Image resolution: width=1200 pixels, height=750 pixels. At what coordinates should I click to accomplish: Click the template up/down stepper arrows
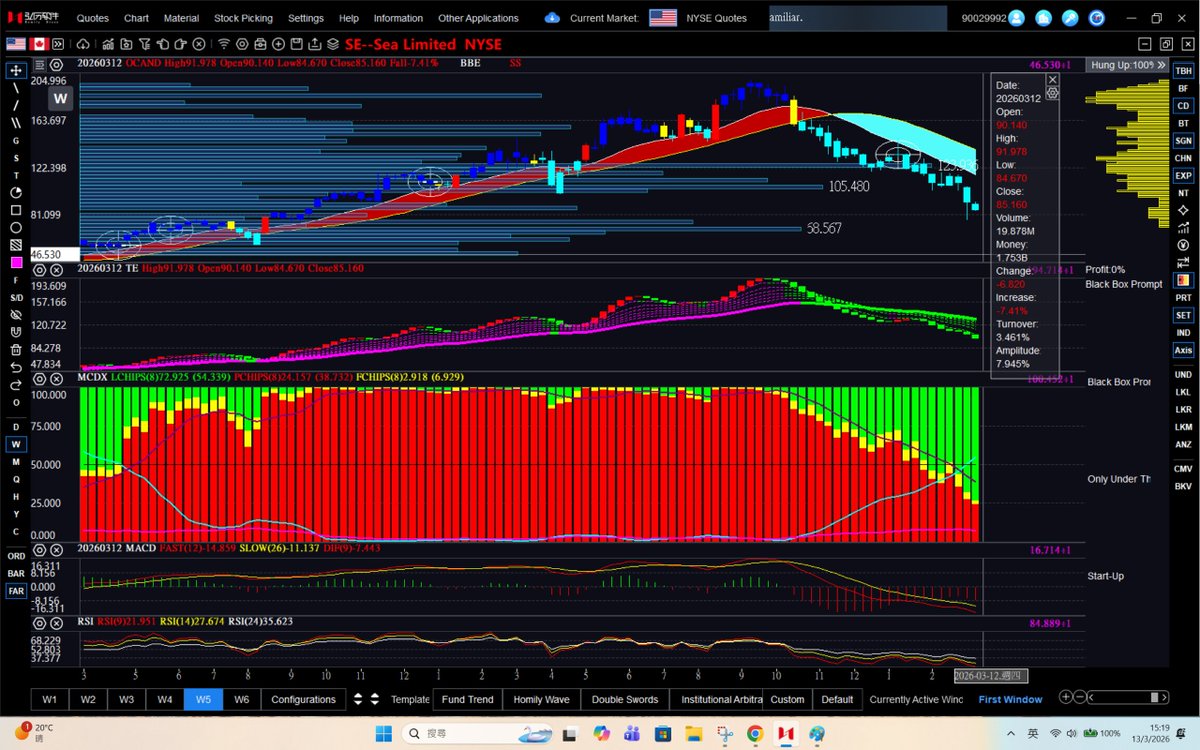[x=368, y=699]
